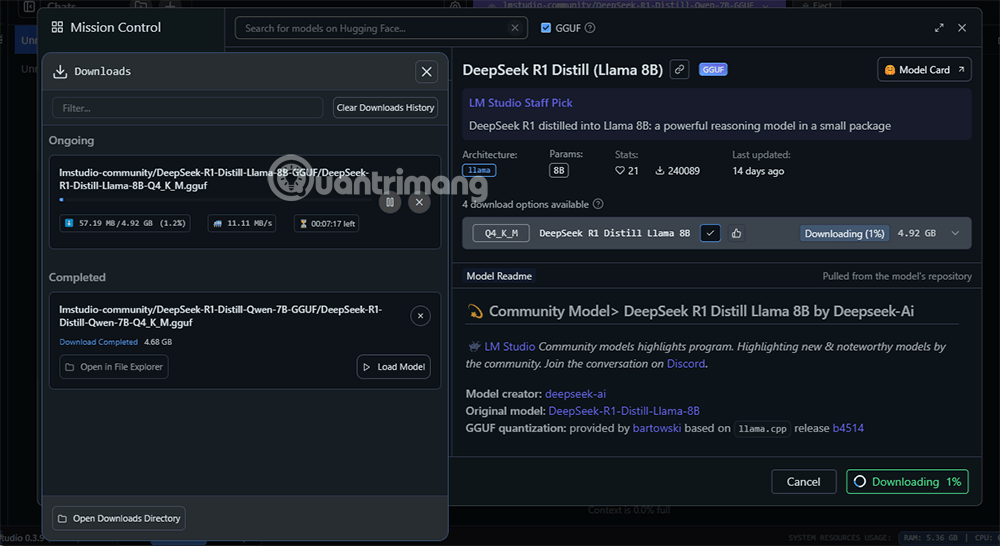Click the 14 days ago last updated value
This screenshot has width=1000, height=546.
pos(758,171)
